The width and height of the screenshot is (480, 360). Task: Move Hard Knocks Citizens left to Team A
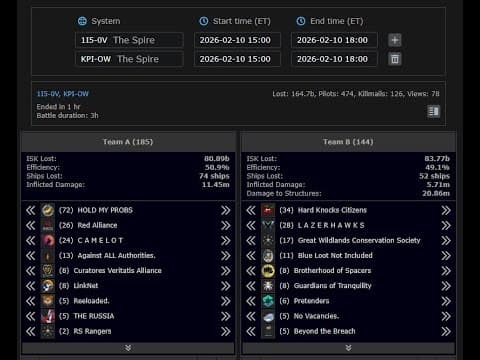tap(251, 210)
